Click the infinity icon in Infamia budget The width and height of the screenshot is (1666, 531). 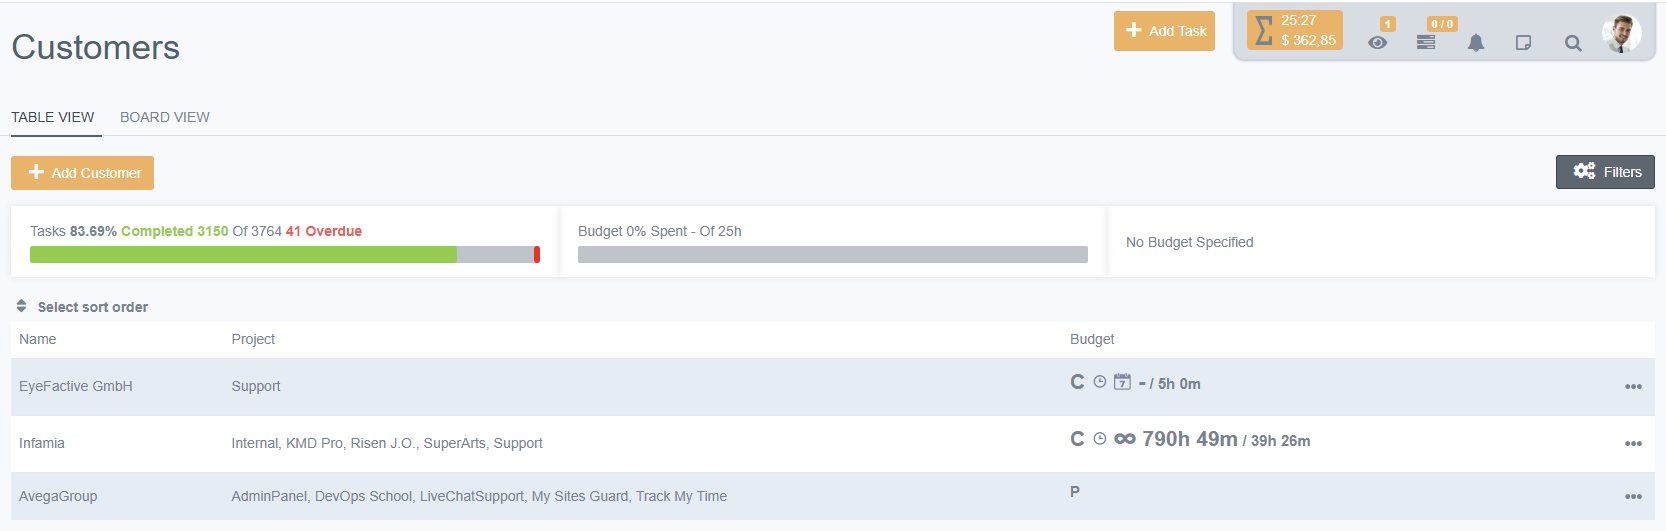[1125, 439]
